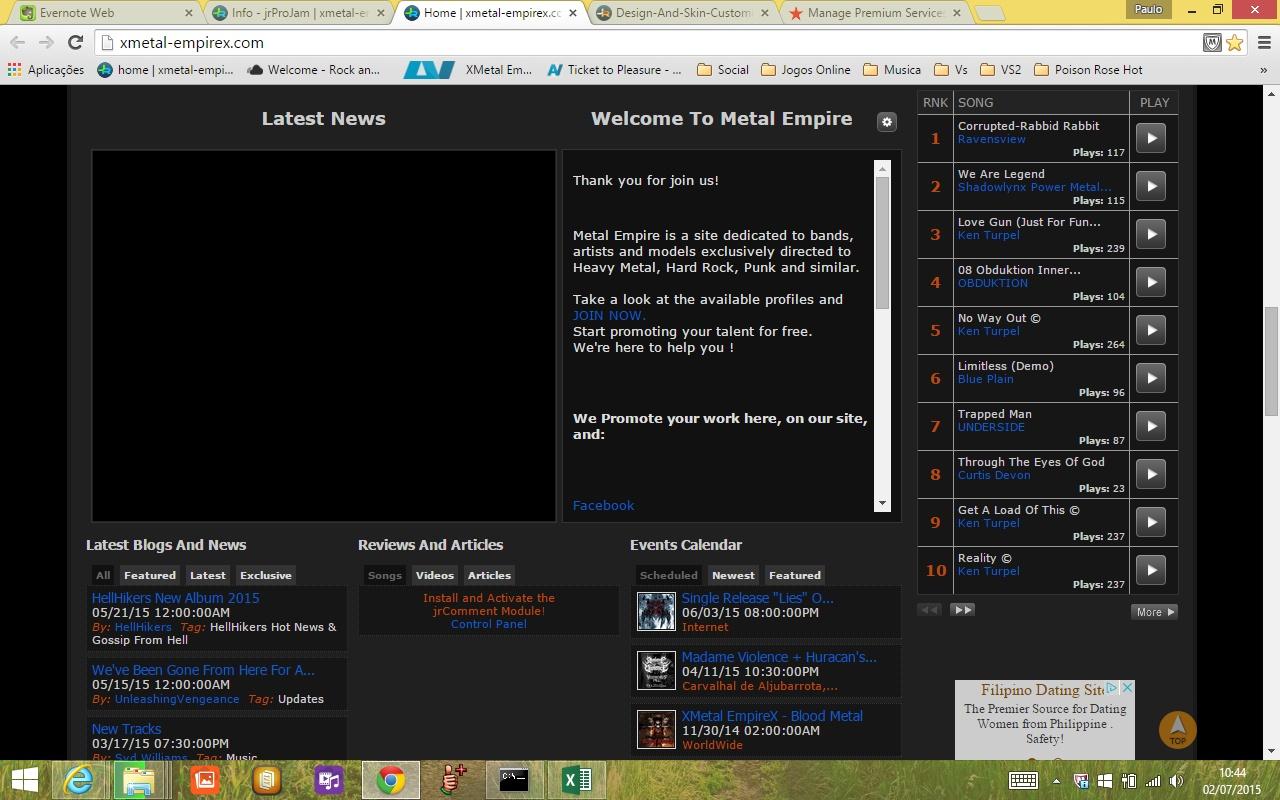The image size is (1280, 800).
Task: Click the gear icon beside Welcome To Metal Empire
Action: [x=886, y=122]
